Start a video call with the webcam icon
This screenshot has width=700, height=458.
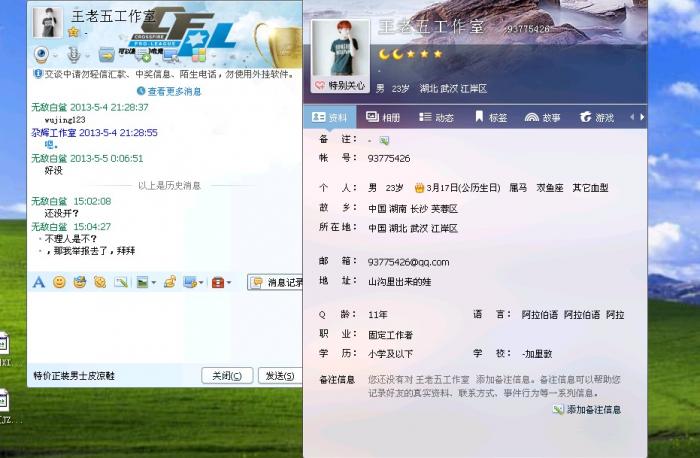(x=42, y=54)
